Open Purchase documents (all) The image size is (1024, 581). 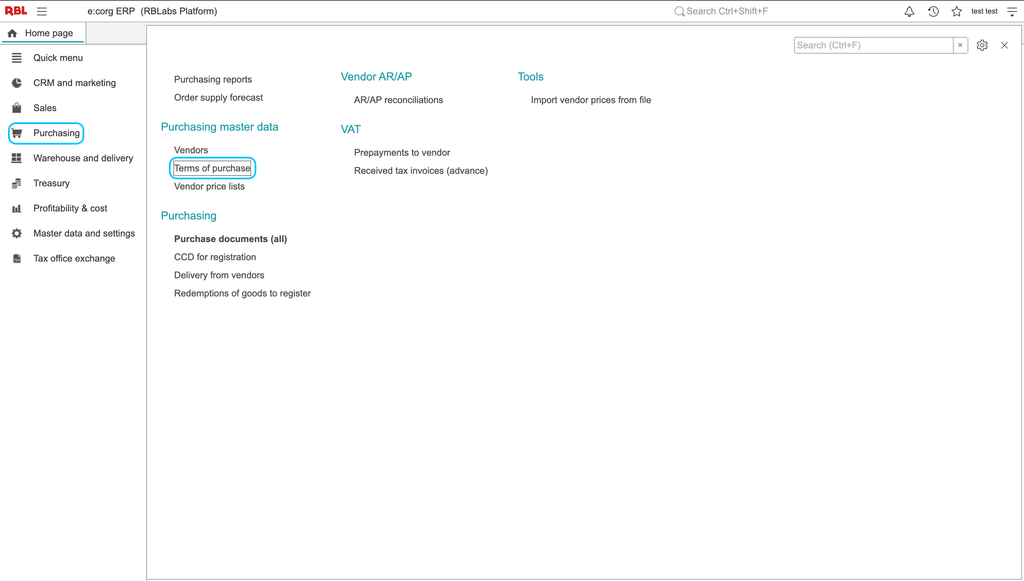[x=231, y=239]
